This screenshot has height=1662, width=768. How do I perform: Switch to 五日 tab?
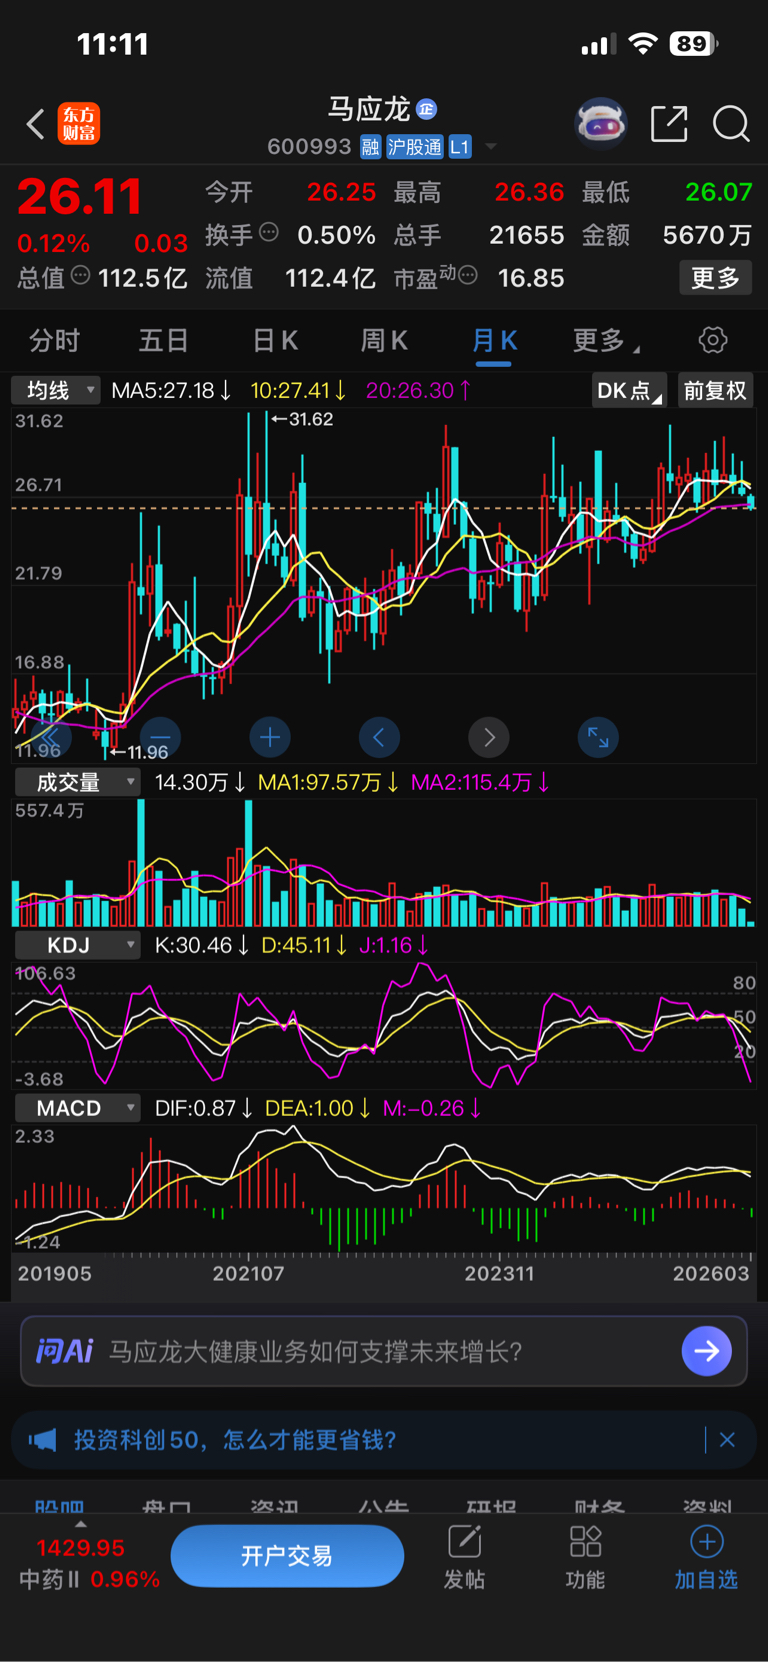[x=163, y=341]
